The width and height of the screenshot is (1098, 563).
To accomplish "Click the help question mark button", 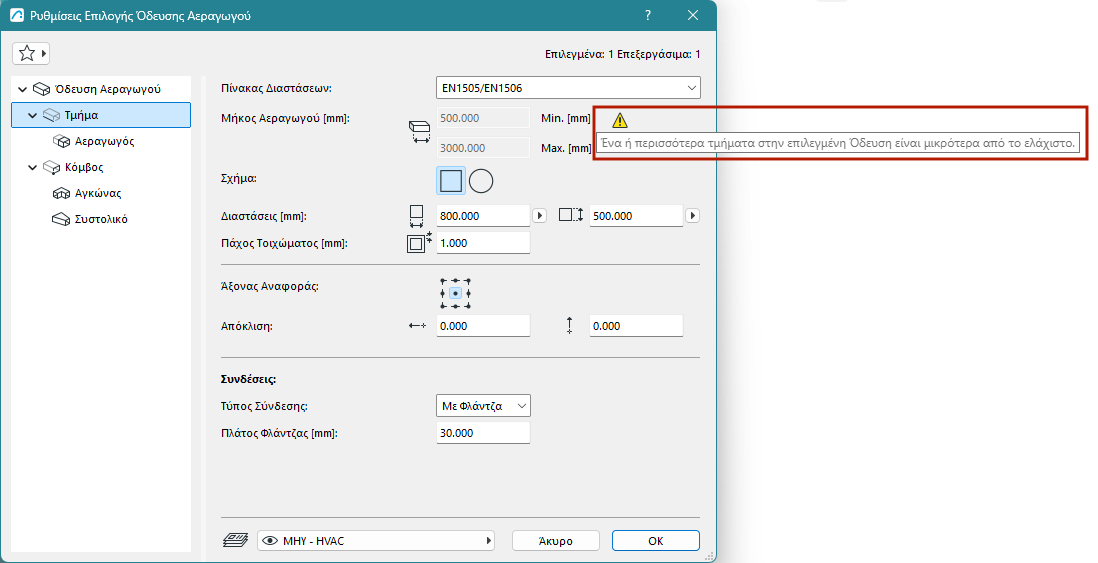I will tap(648, 15).
